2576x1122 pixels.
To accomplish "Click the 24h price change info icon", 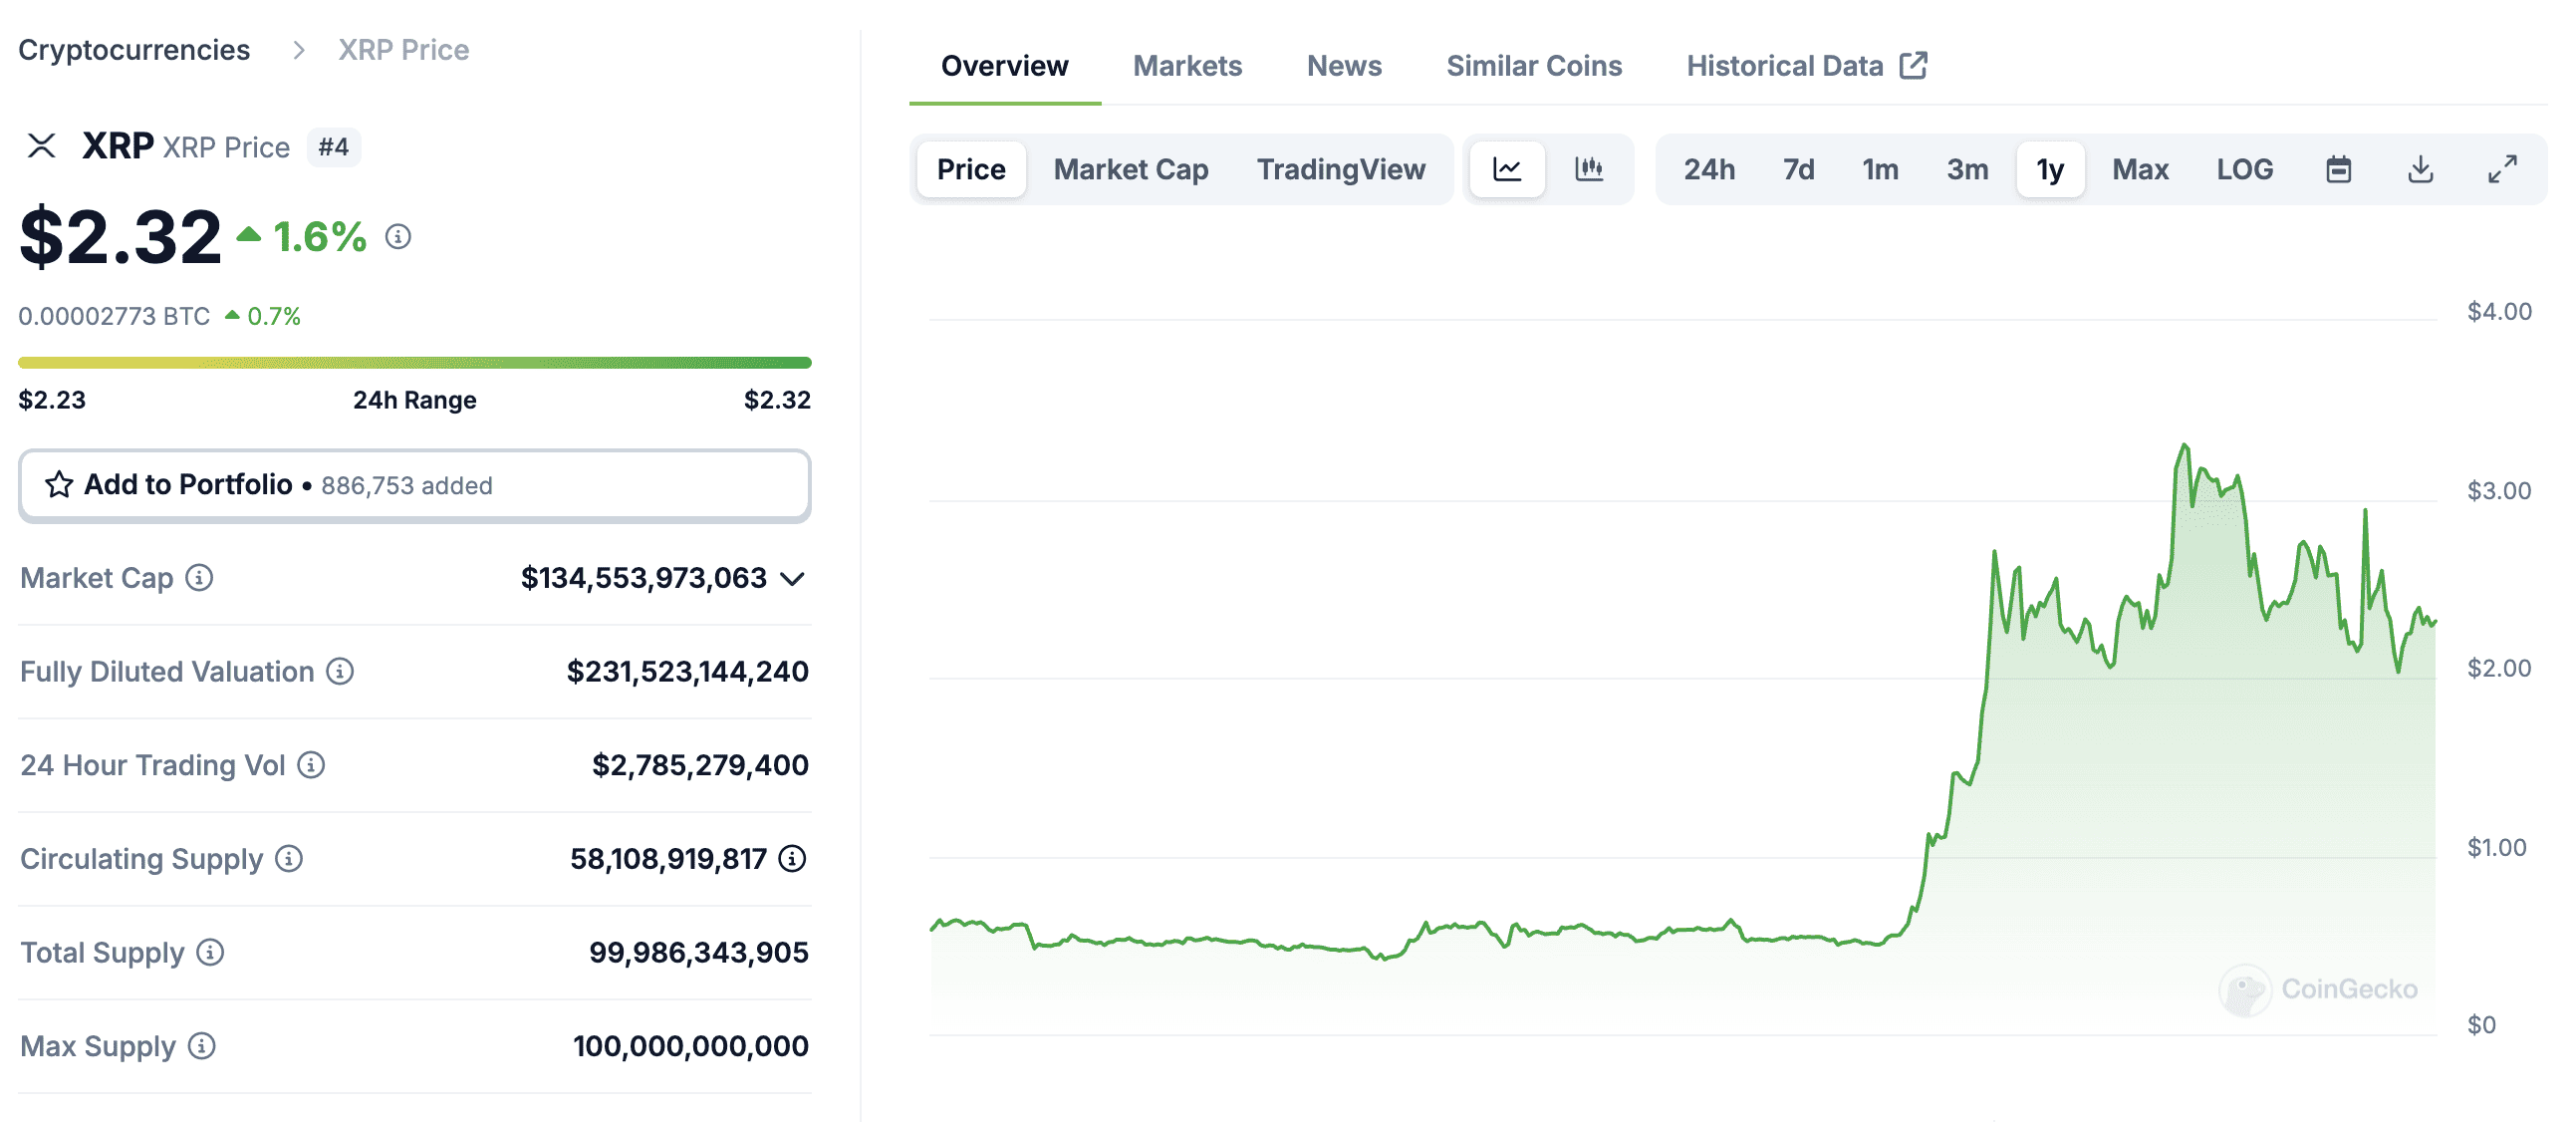I will coord(399,238).
